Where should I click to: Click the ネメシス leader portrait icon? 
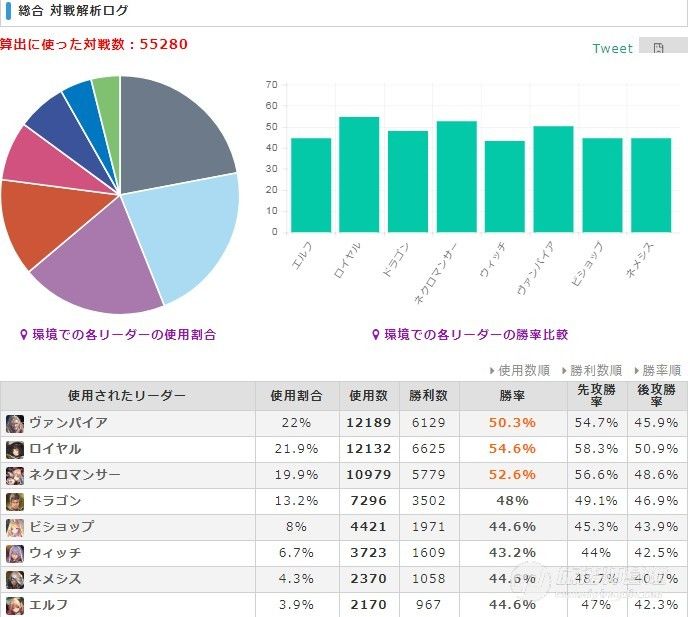click(x=15, y=579)
